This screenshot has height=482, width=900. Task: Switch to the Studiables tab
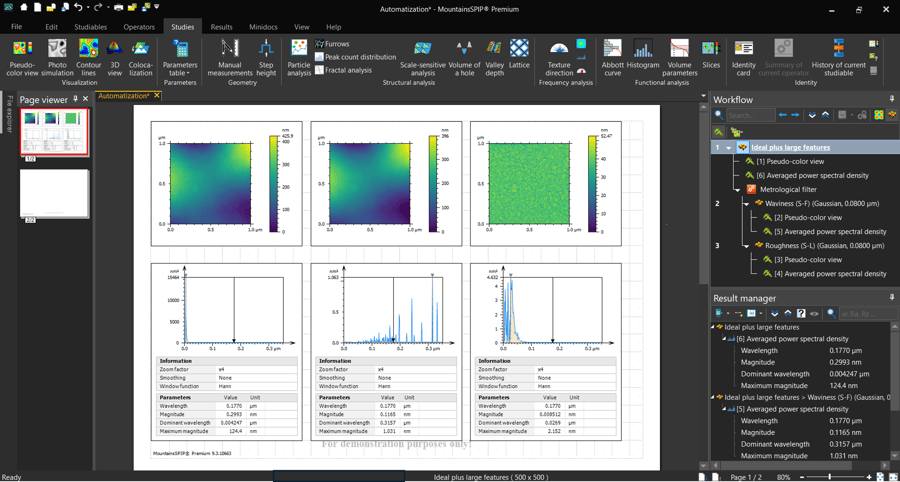coord(90,26)
